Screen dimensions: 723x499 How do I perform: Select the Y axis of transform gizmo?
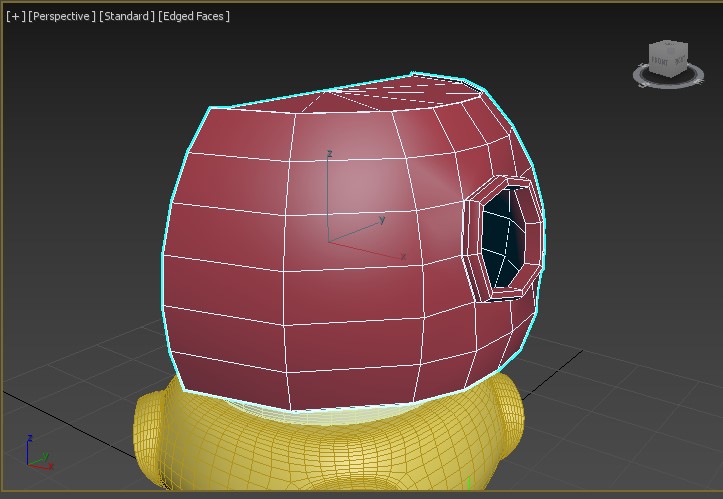coord(370,226)
